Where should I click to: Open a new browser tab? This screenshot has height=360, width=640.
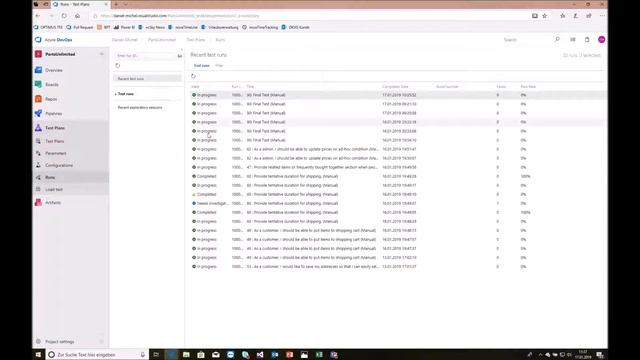116,4
